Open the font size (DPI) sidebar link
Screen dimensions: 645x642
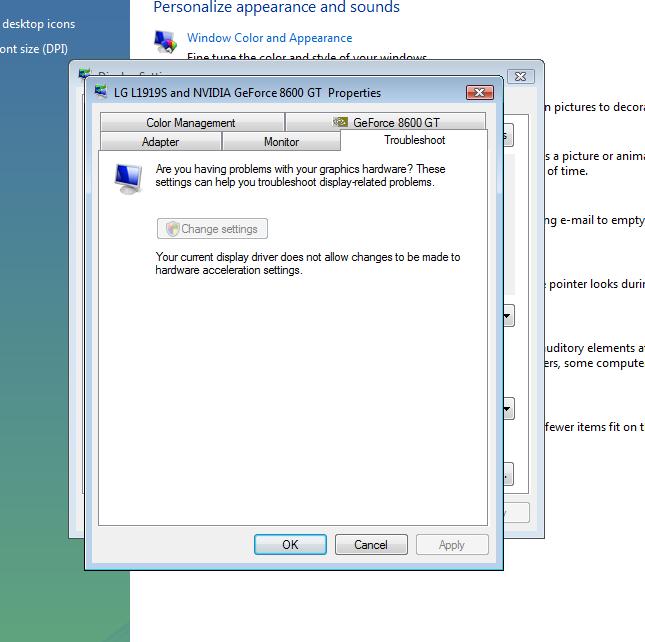tap(34, 49)
